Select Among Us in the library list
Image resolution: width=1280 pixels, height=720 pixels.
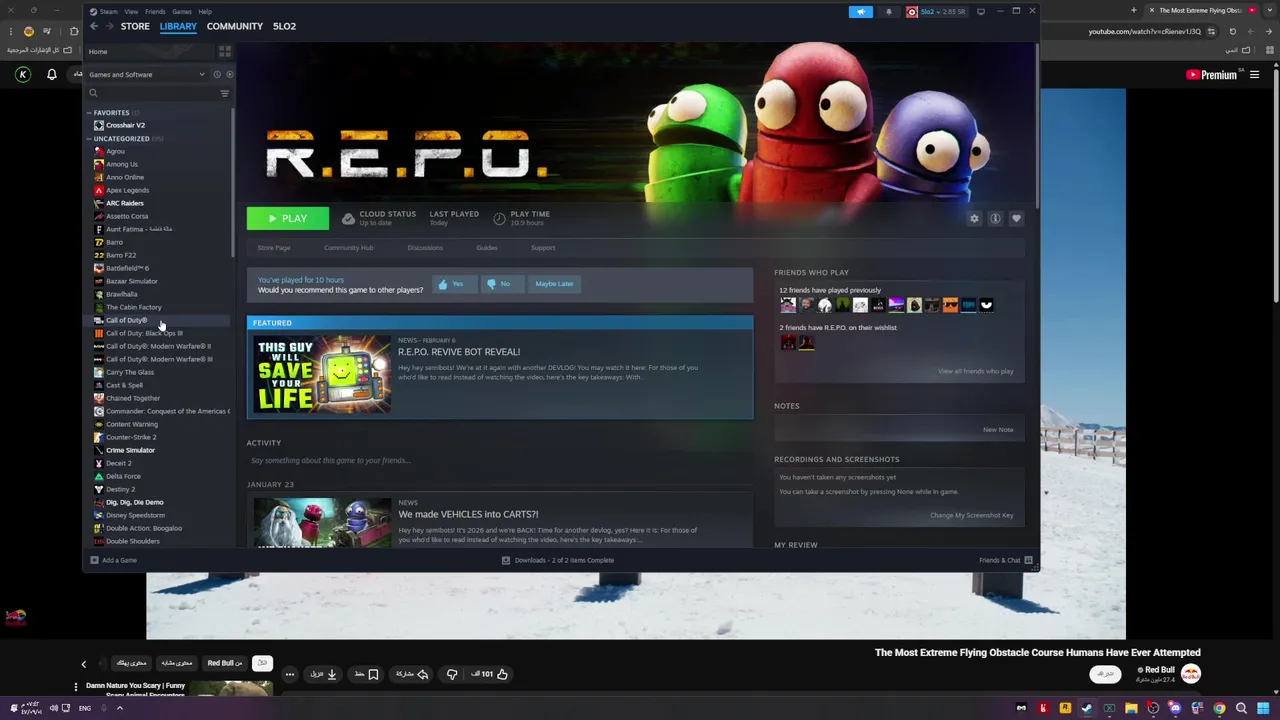(122, 164)
